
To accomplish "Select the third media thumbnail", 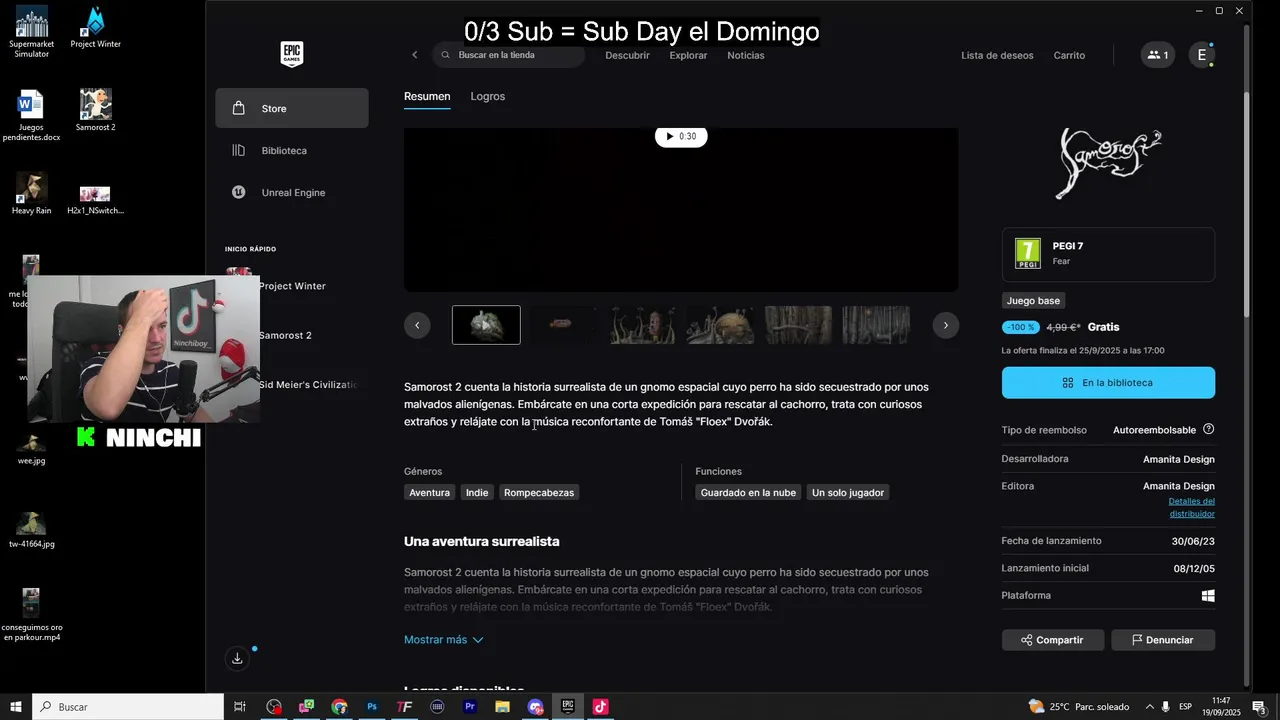I will pyautogui.click(x=642, y=325).
